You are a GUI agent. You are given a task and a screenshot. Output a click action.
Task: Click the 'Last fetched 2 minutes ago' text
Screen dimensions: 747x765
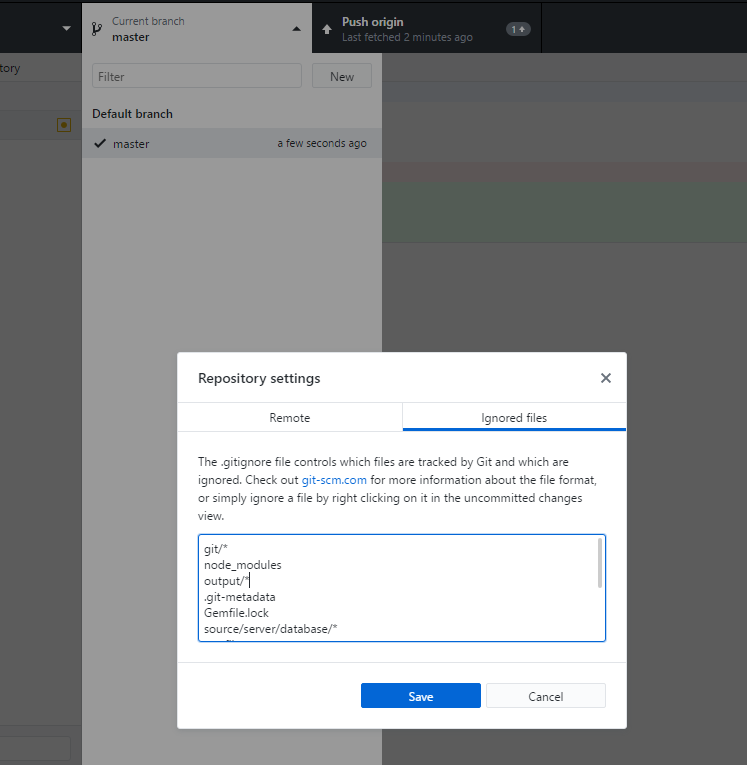click(x=407, y=37)
